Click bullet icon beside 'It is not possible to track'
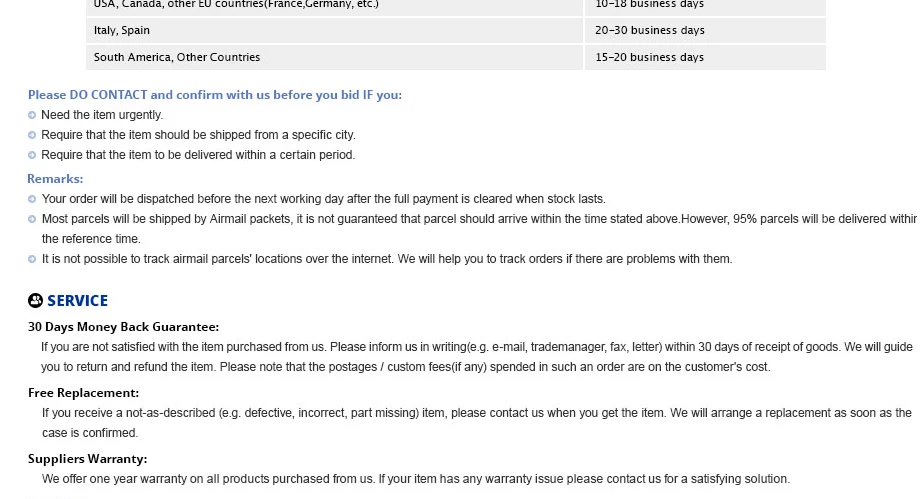Screen dimensions: 920x499 [32, 259]
